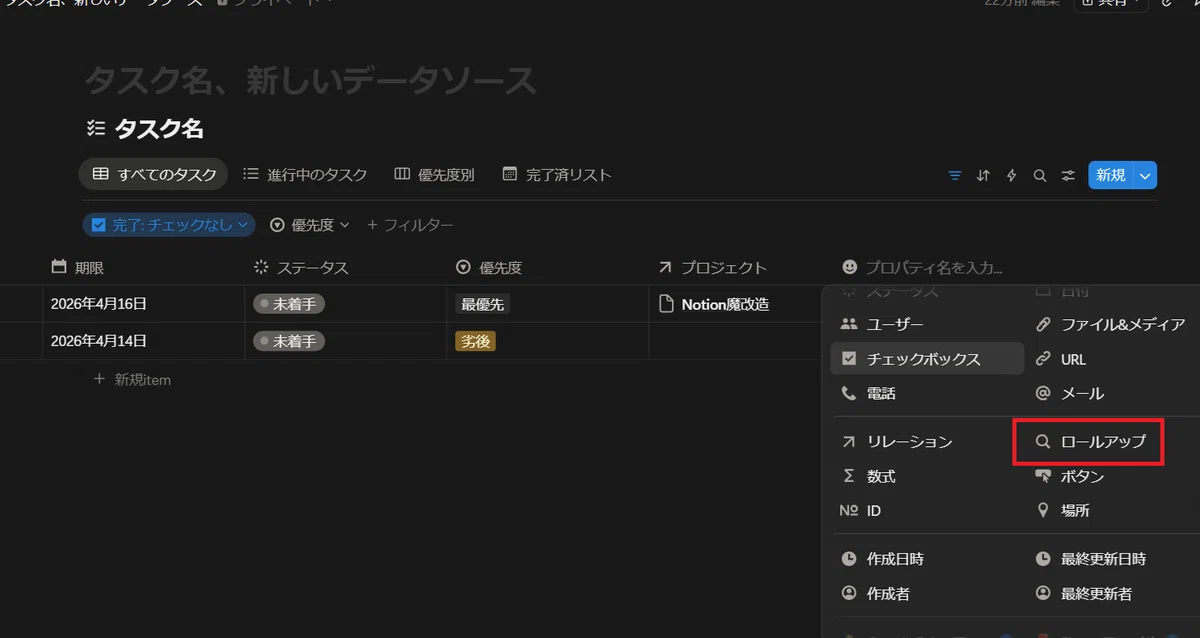Open the Notion魔改造 project page link

pyautogui.click(x=715, y=304)
